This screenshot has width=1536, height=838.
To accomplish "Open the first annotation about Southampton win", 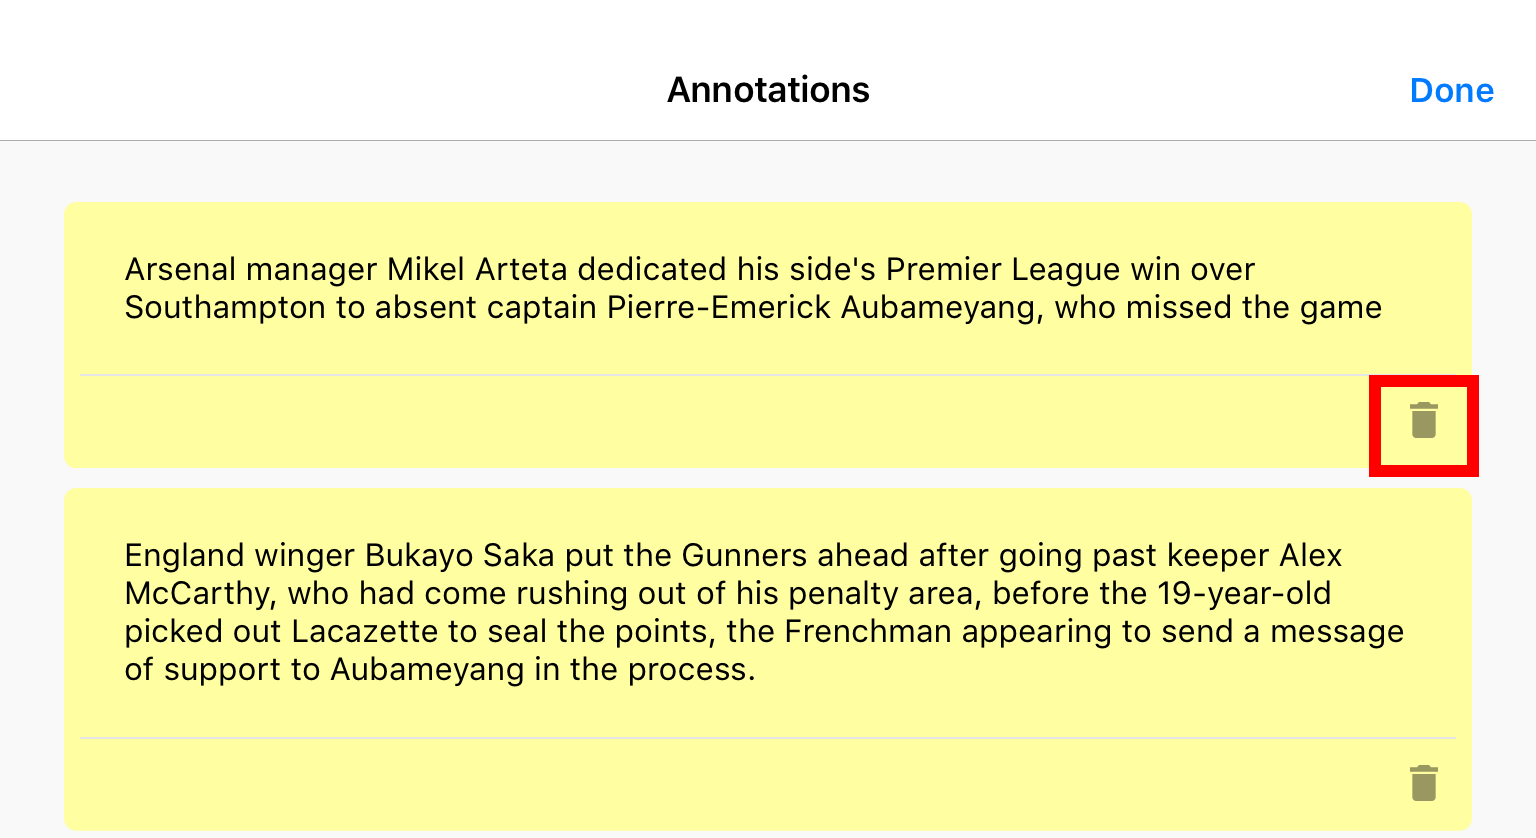I will pyautogui.click(x=753, y=288).
